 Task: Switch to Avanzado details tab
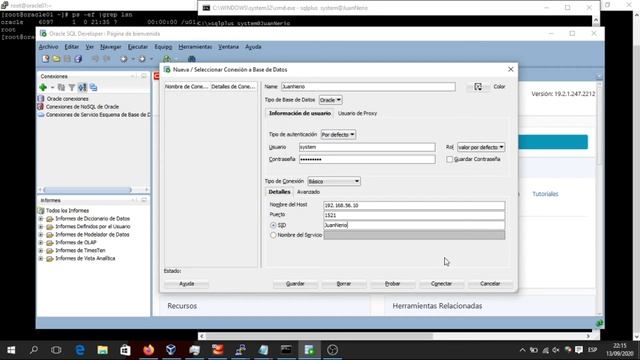[x=308, y=192]
